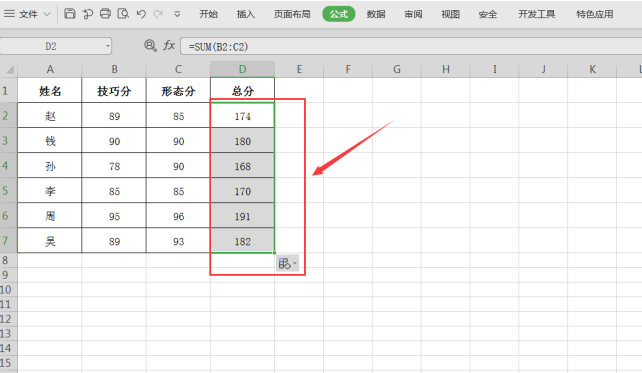The image size is (642, 373).
Task: Open the auto fill options button
Action: 287,263
